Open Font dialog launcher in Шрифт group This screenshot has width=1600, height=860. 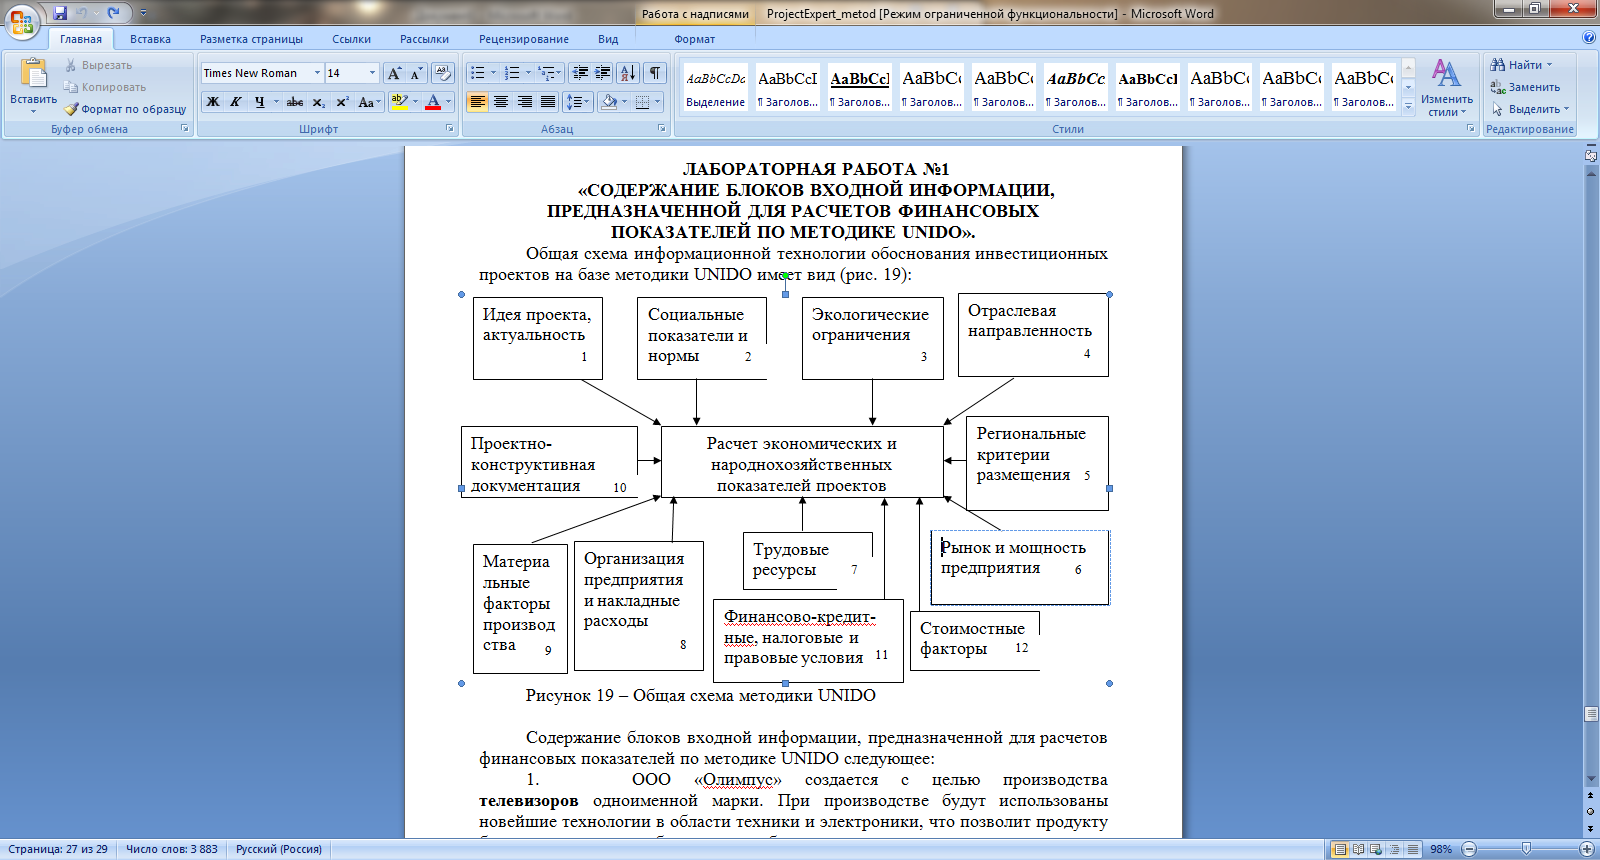449,129
